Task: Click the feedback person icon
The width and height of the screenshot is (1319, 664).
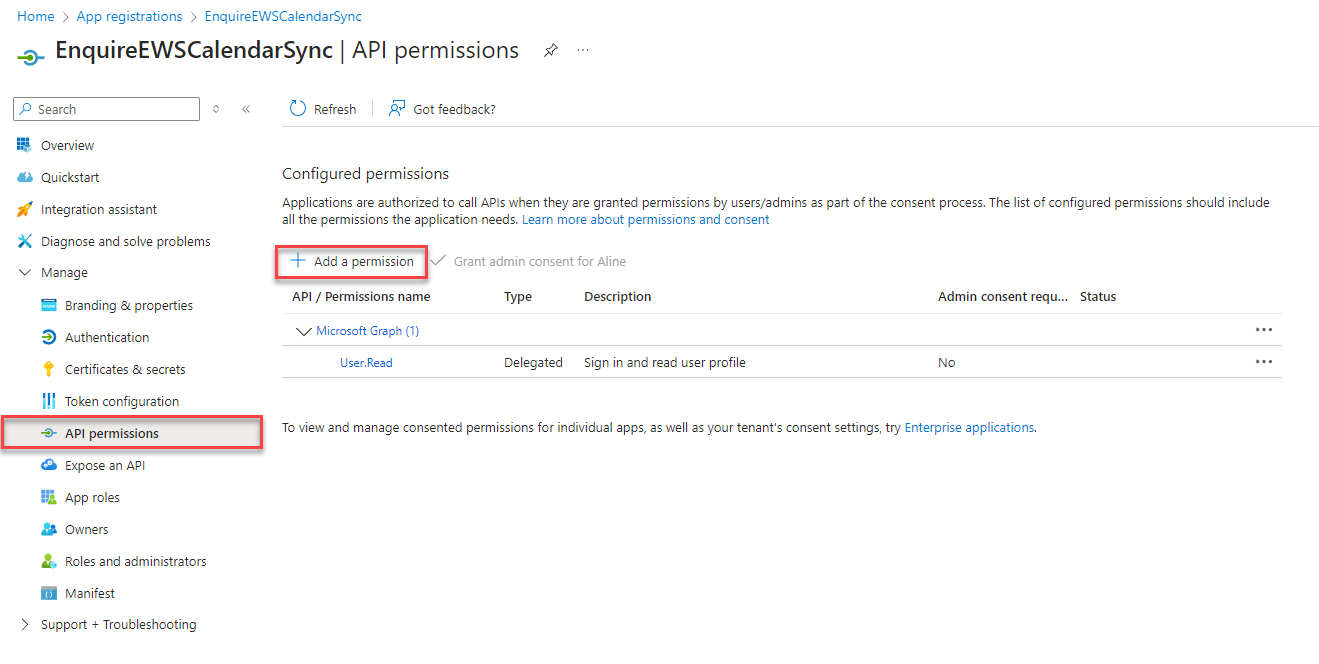Action: click(398, 109)
